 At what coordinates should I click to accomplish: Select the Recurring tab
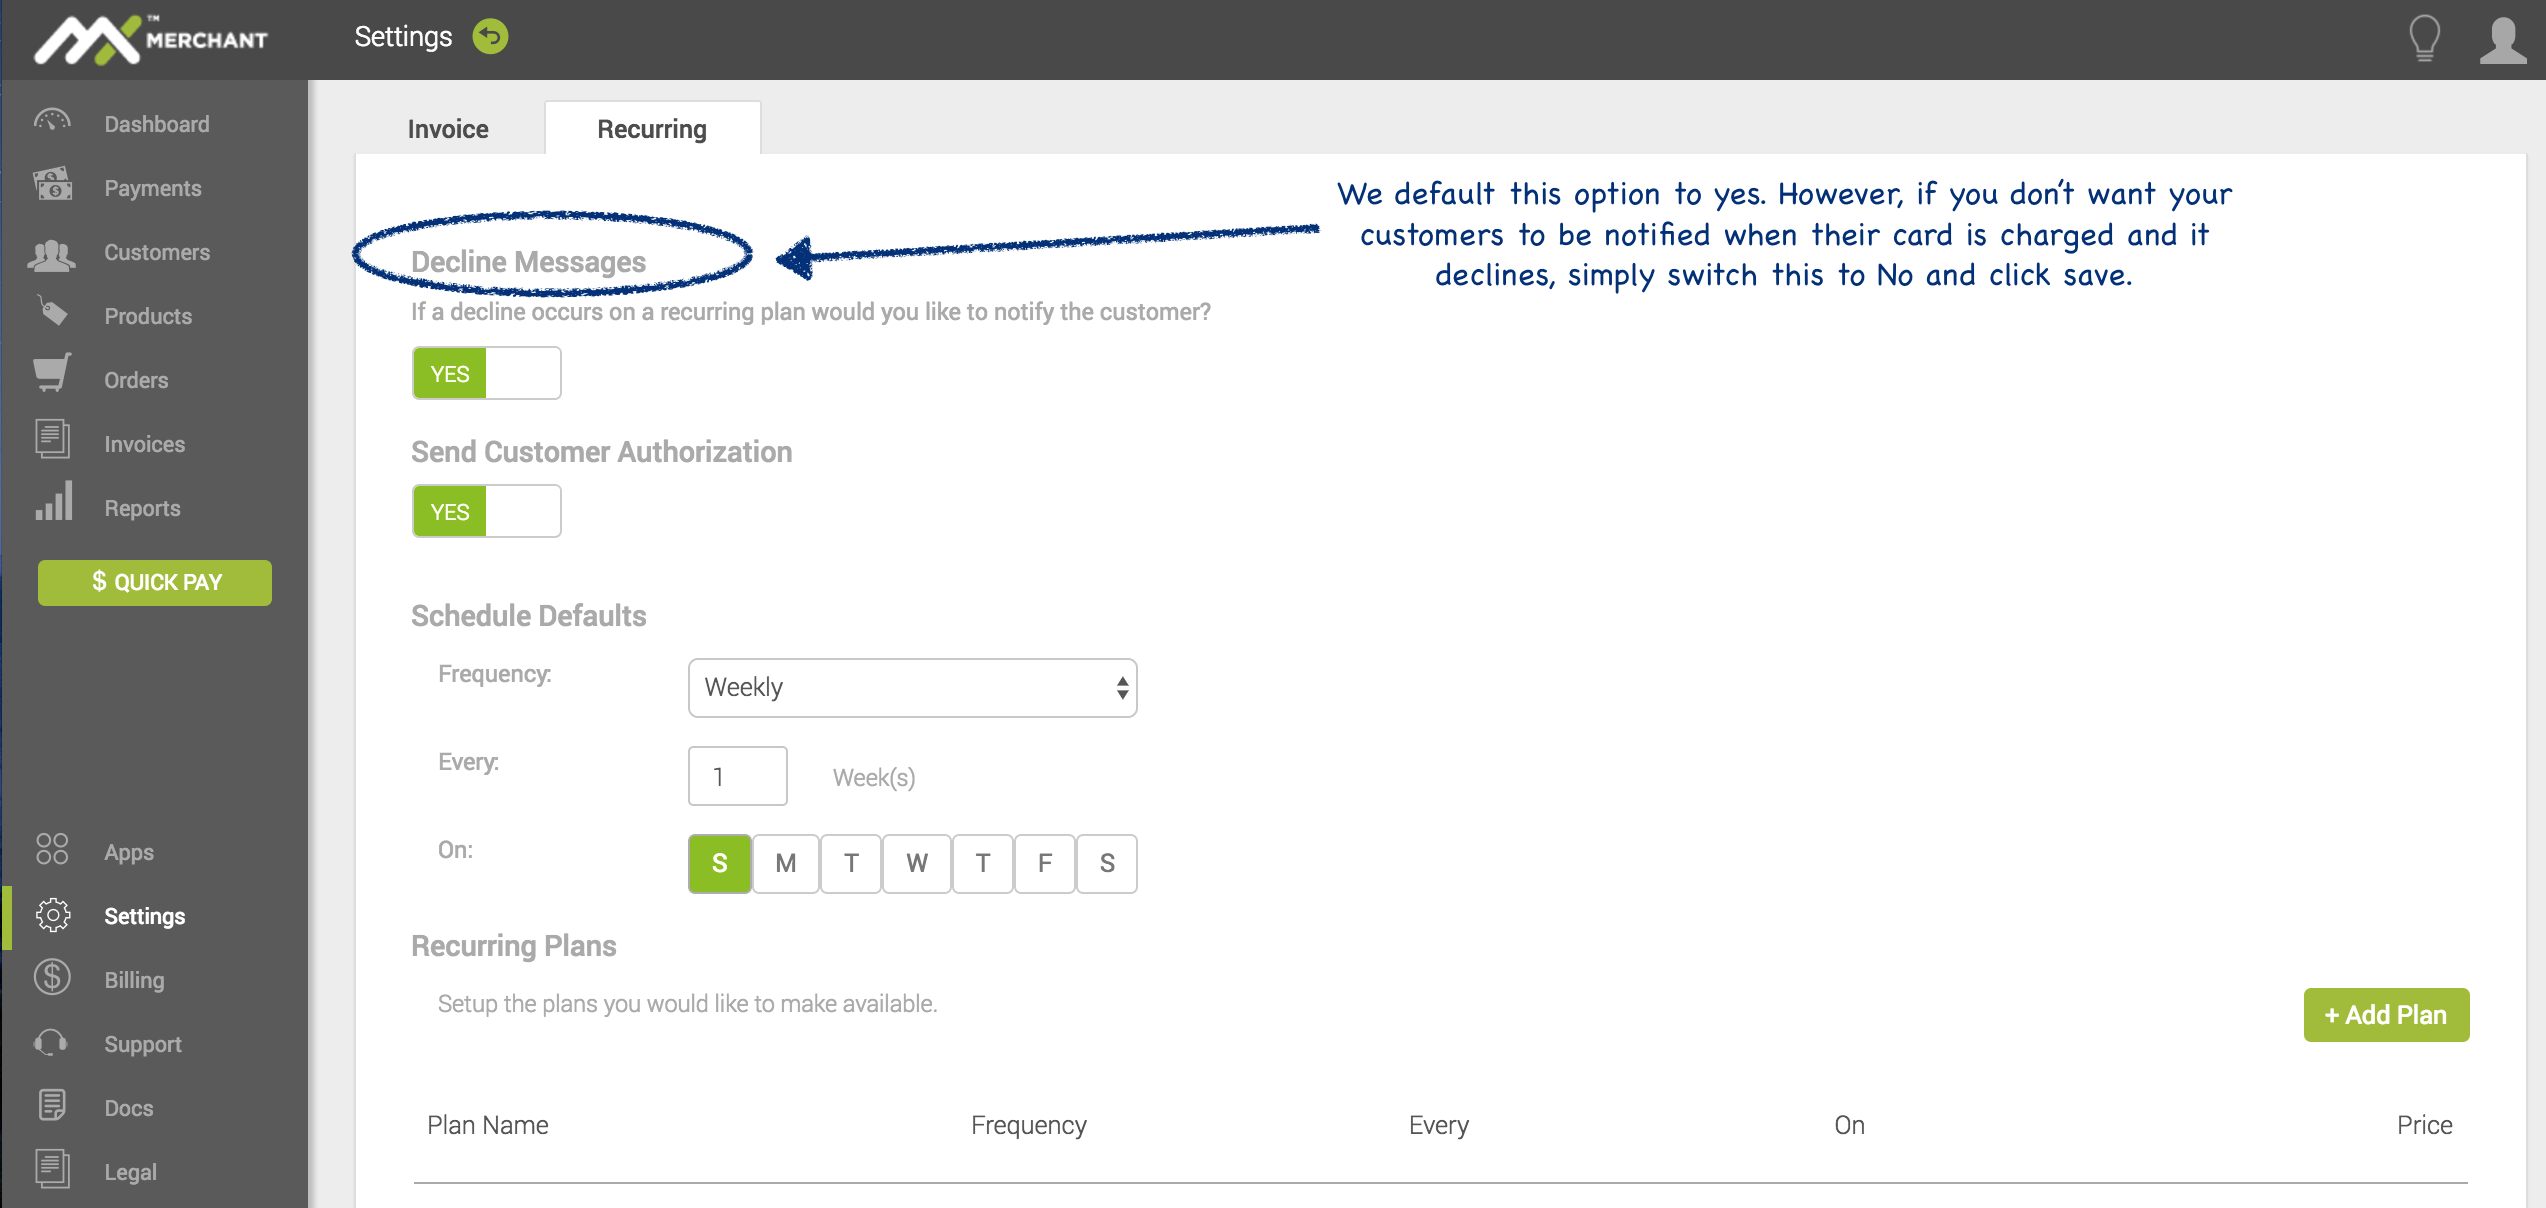tap(652, 129)
